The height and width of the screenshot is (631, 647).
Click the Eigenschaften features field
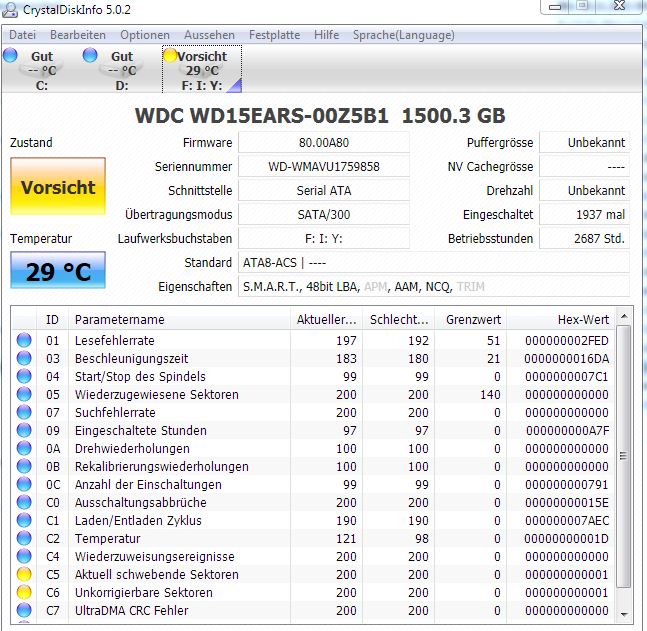pos(434,286)
